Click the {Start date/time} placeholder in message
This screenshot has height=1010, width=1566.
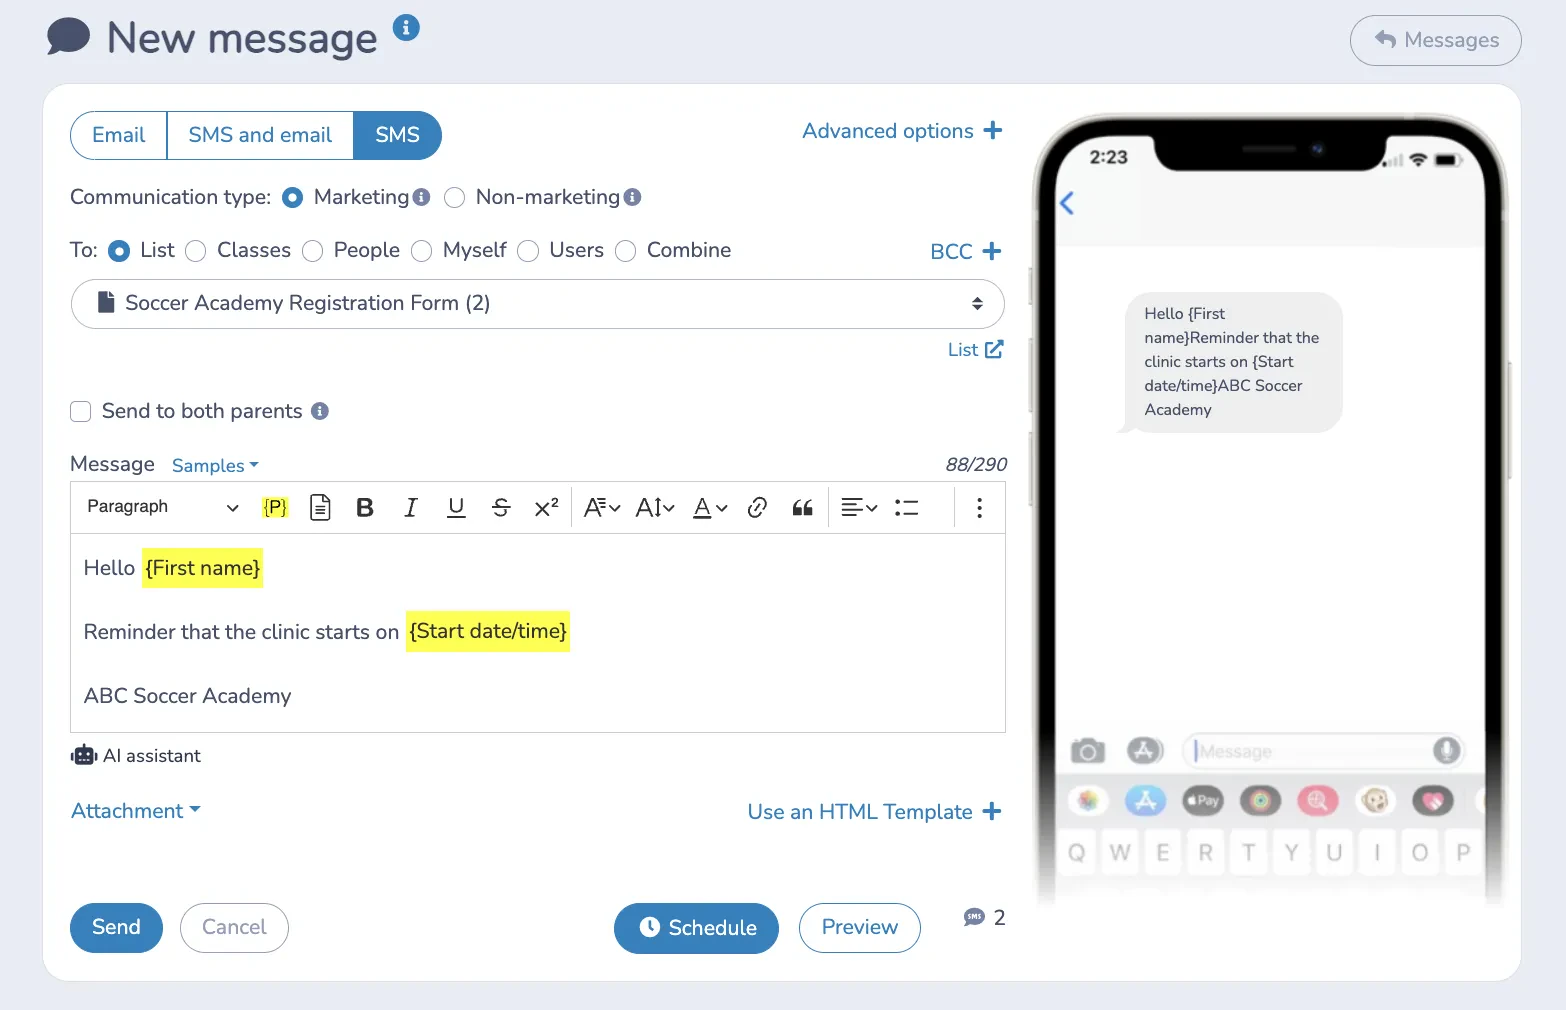tap(488, 631)
